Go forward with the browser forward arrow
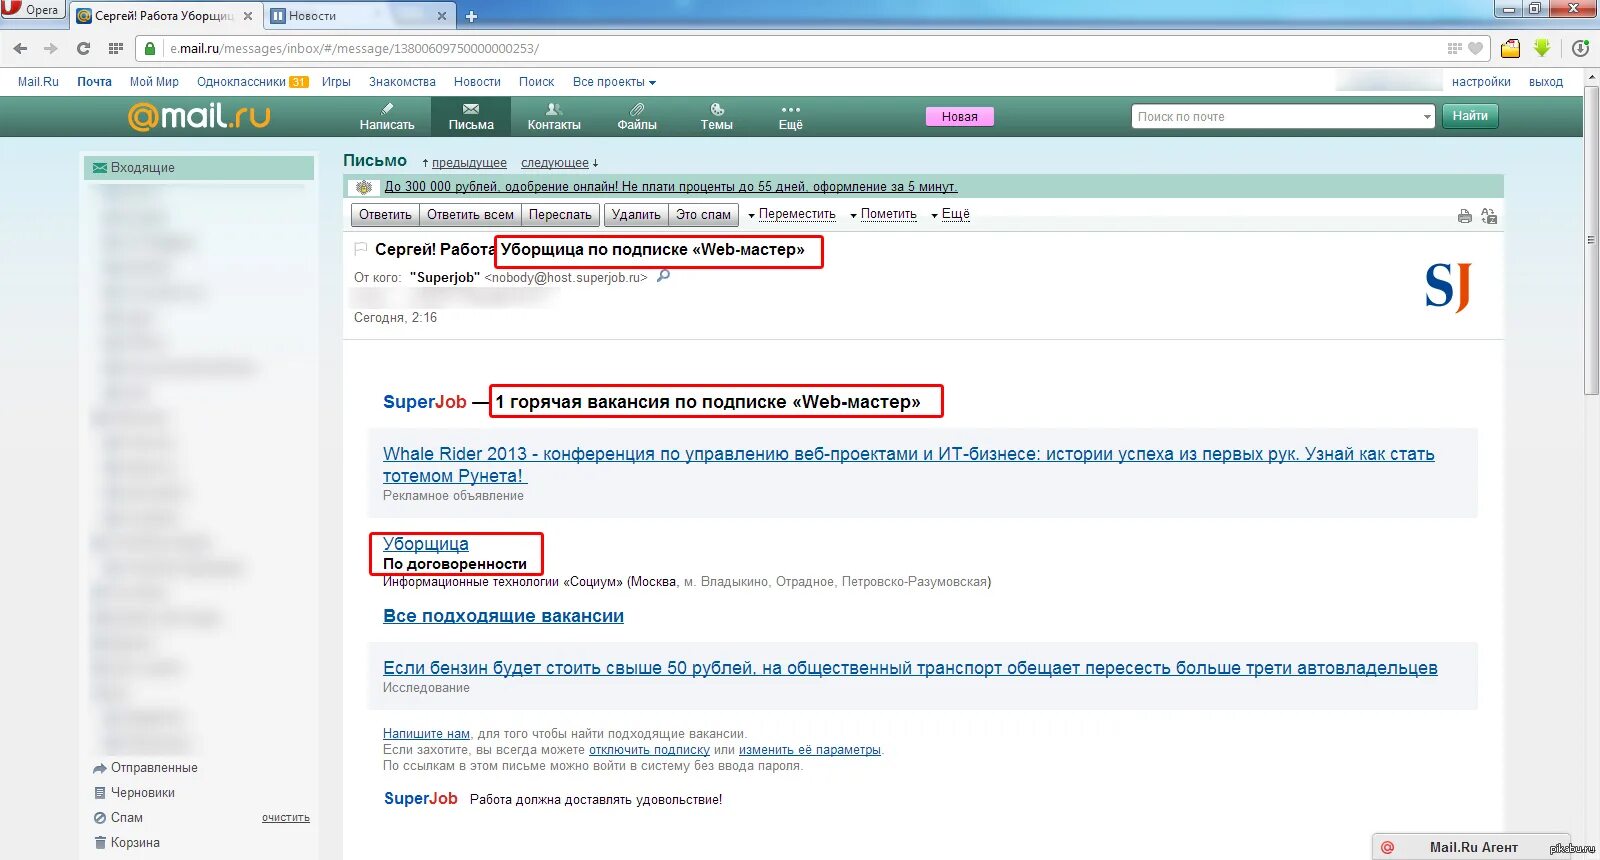This screenshot has height=860, width=1600. (51, 48)
